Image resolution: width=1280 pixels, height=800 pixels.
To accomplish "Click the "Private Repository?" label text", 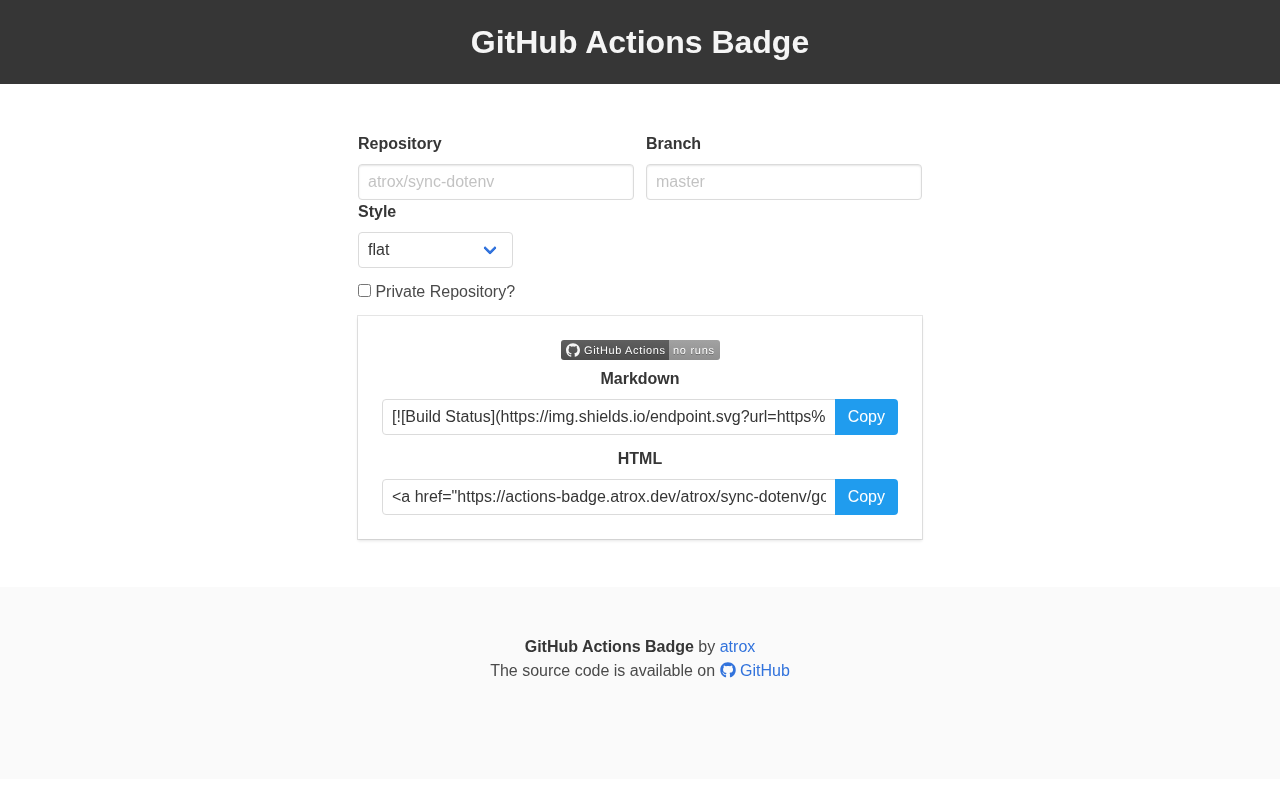I will (x=445, y=292).
